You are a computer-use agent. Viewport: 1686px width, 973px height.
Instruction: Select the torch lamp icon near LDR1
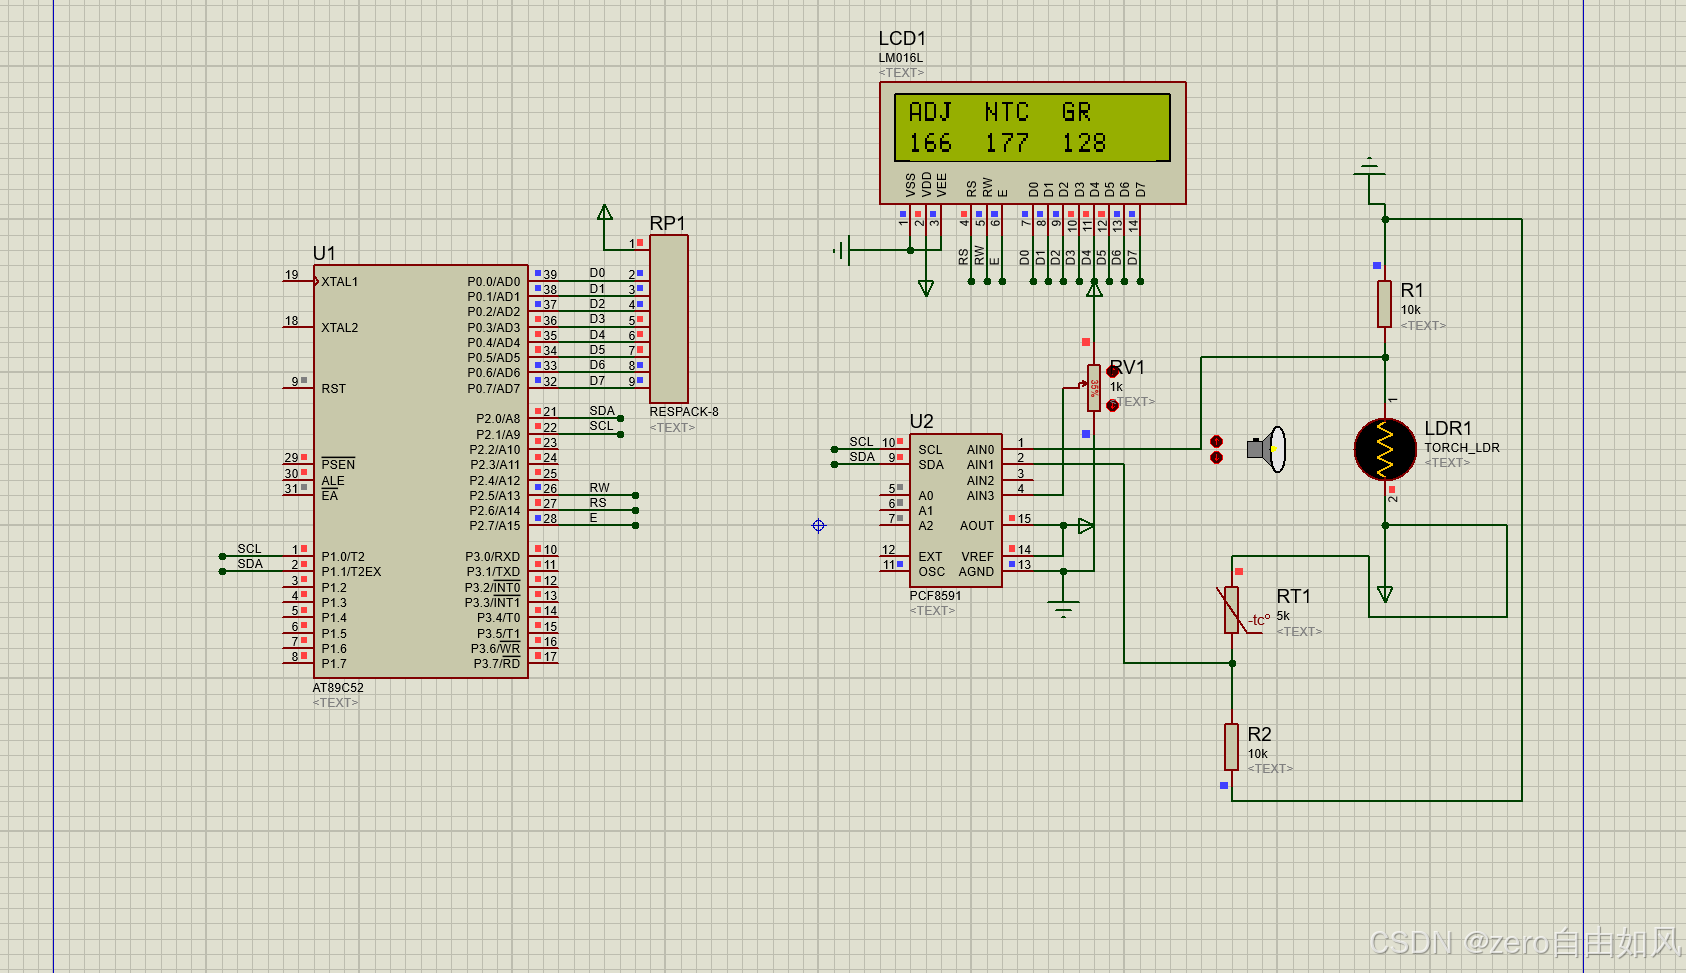click(x=1267, y=449)
